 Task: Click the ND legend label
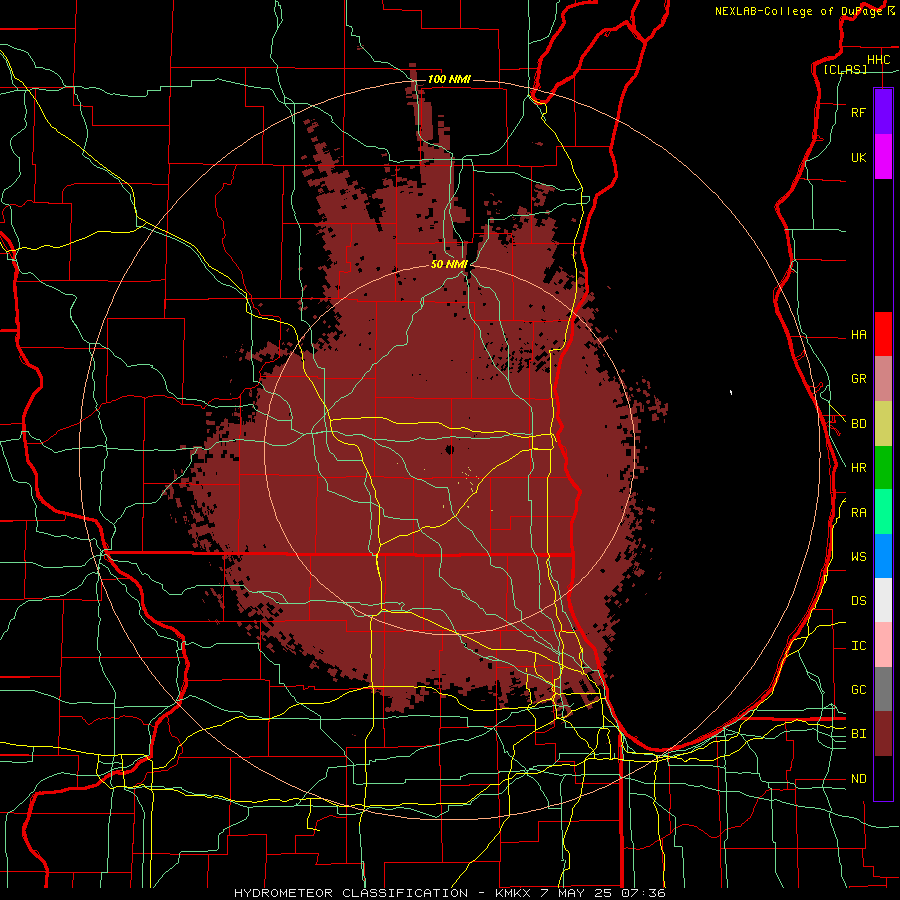point(858,778)
